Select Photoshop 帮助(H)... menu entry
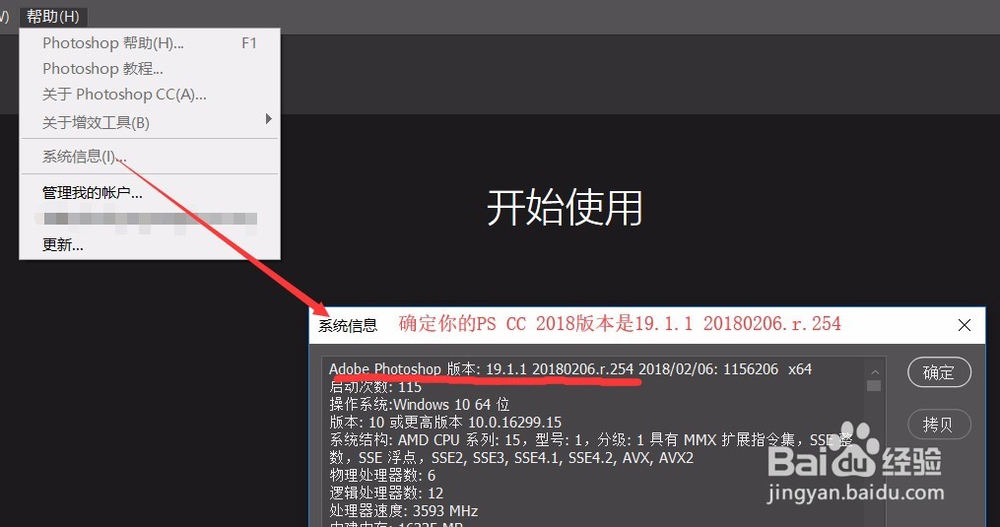Viewport: 1000px width, 527px height. pos(150,43)
